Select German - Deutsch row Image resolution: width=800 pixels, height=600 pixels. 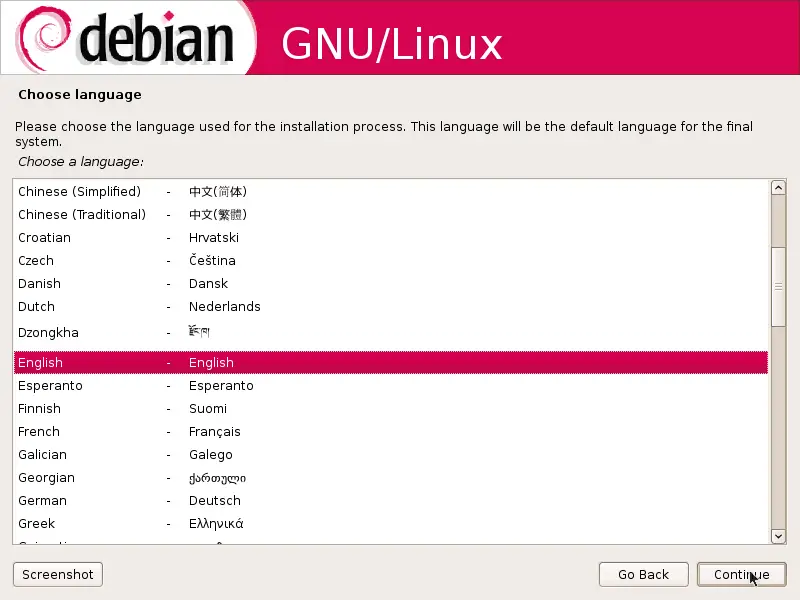(391, 500)
